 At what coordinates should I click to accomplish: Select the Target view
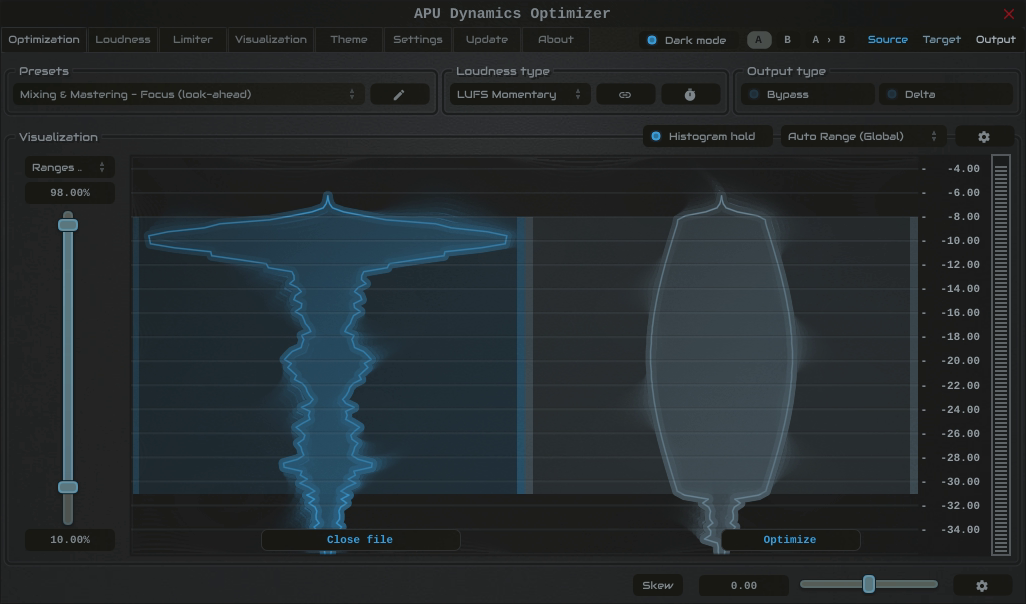tap(942, 40)
